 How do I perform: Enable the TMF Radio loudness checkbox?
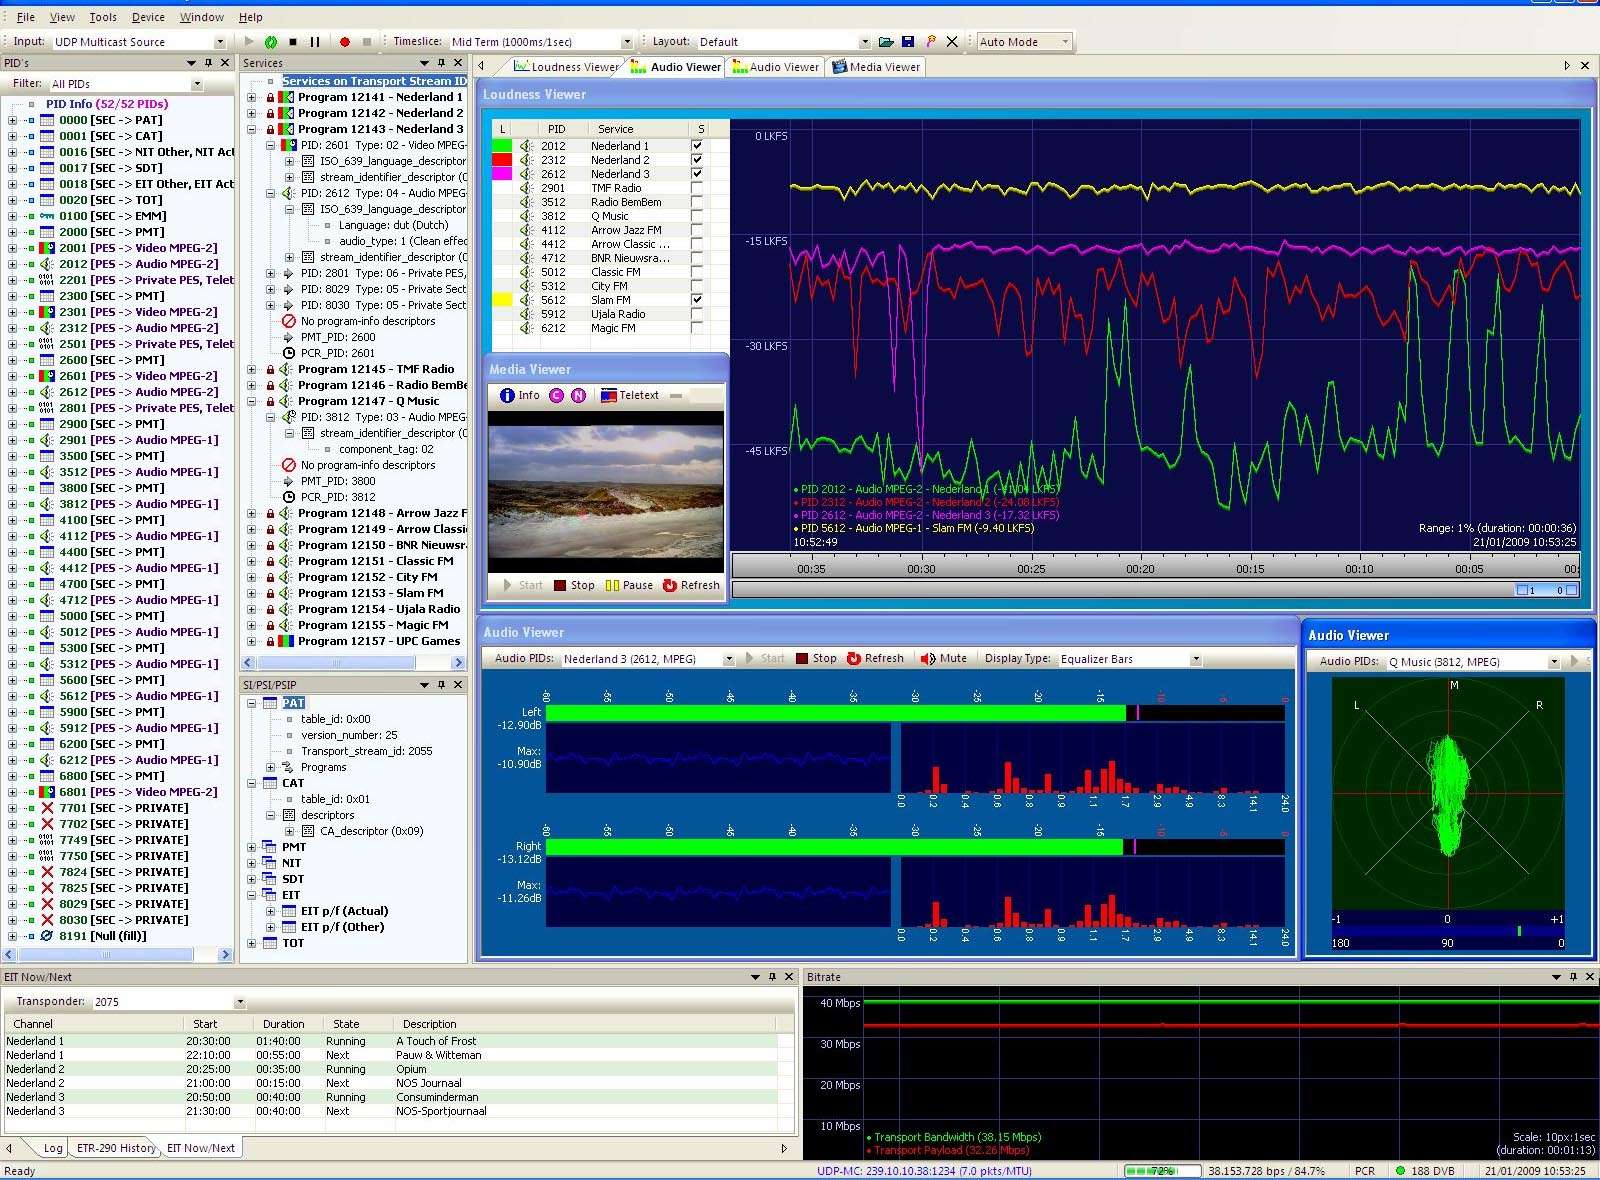[697, 188]
